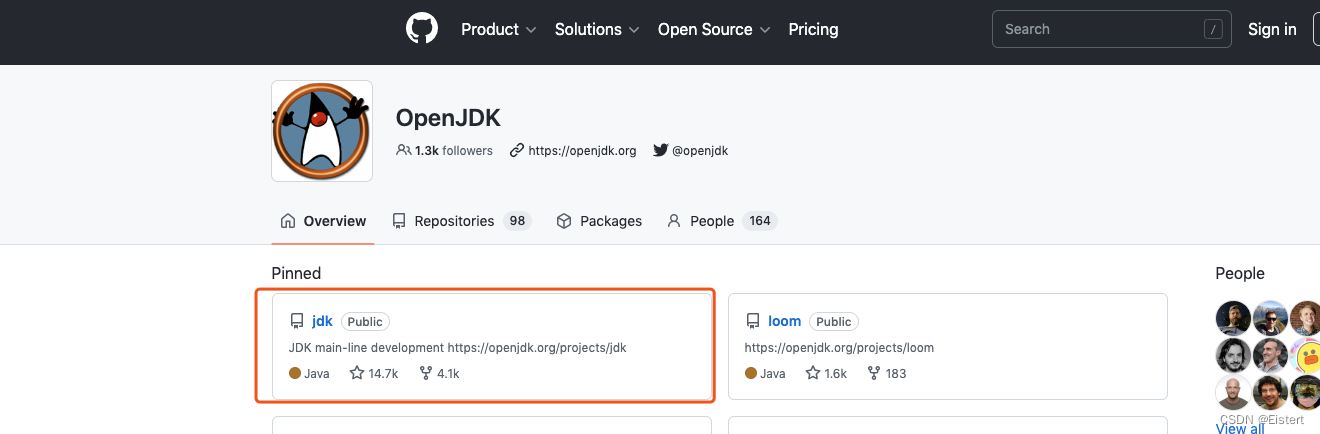Open the Pricing page
The width and height of the screenshot is (1320, 434).
point(813,30)
